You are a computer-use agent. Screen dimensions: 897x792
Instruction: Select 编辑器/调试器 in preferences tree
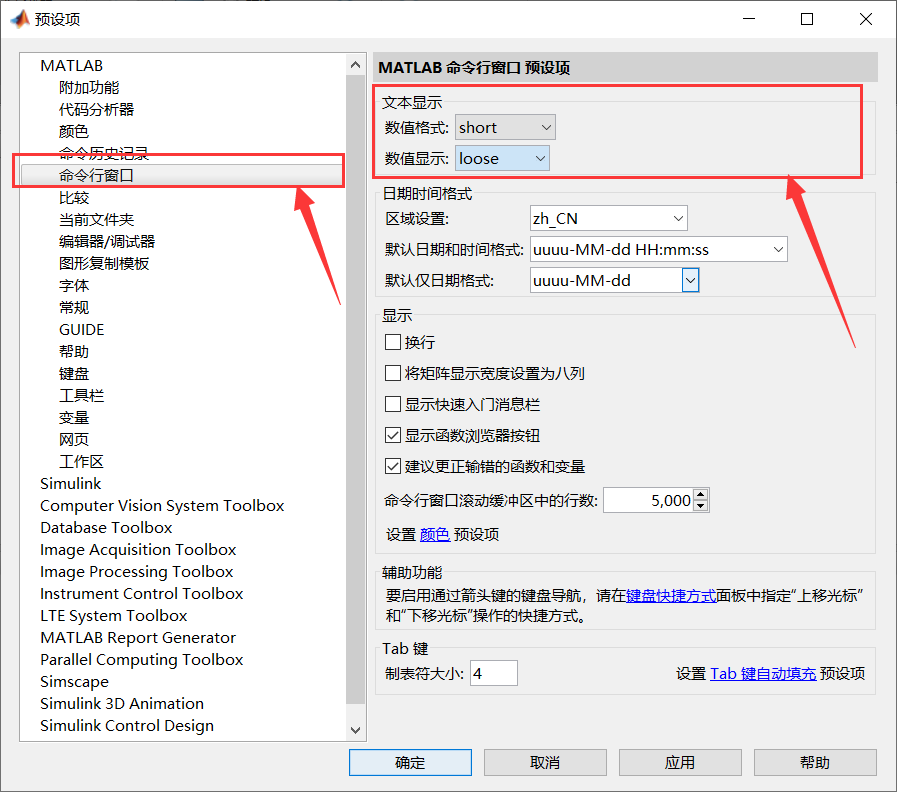pyautogui.click(x=107, y=241)
